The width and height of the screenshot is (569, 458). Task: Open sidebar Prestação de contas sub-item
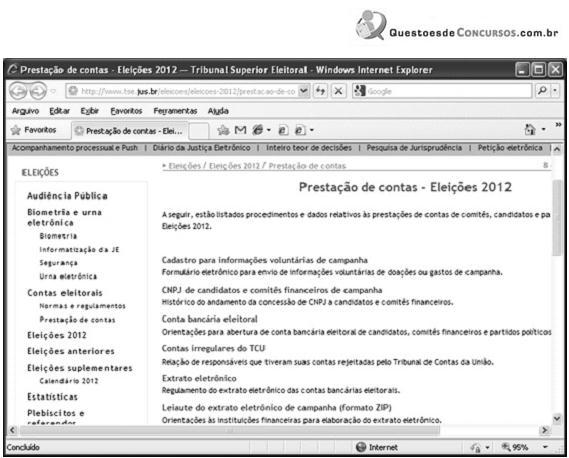pyautogui.click(x=77, y=320)
